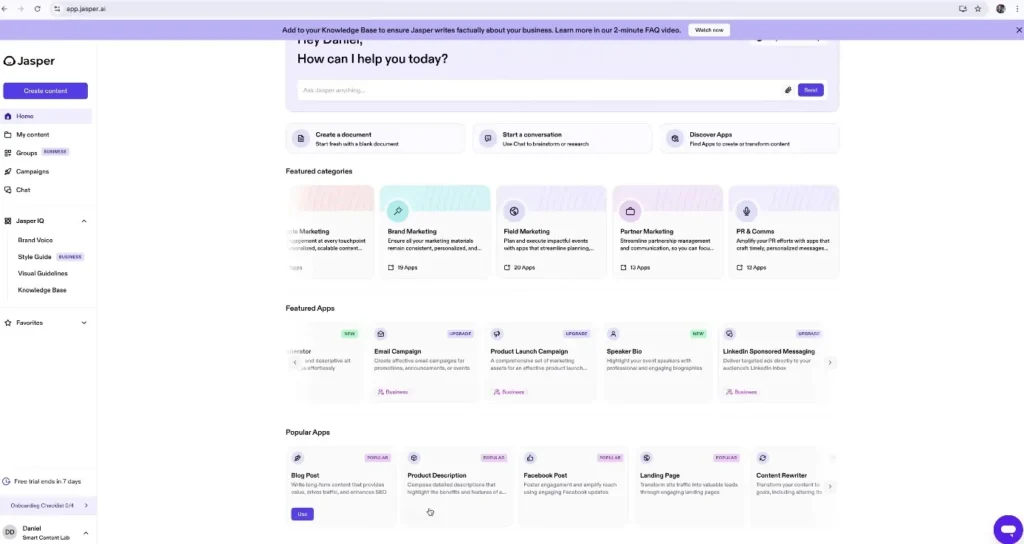Click the Groups sidebar icon
The image size is (1024, 544).
pyautogui.click(x=8, y=153)
